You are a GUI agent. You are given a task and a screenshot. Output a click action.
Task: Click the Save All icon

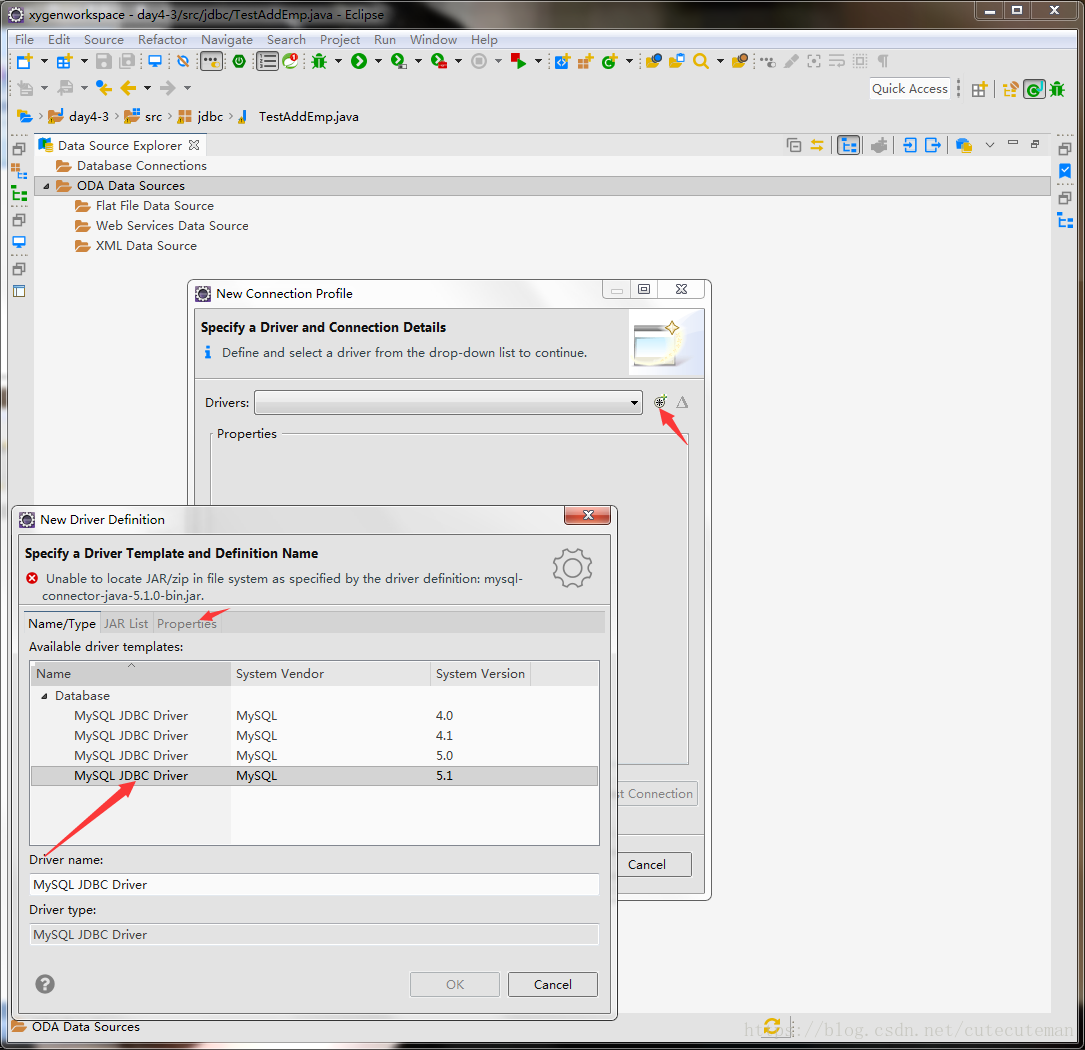[127, 62]
